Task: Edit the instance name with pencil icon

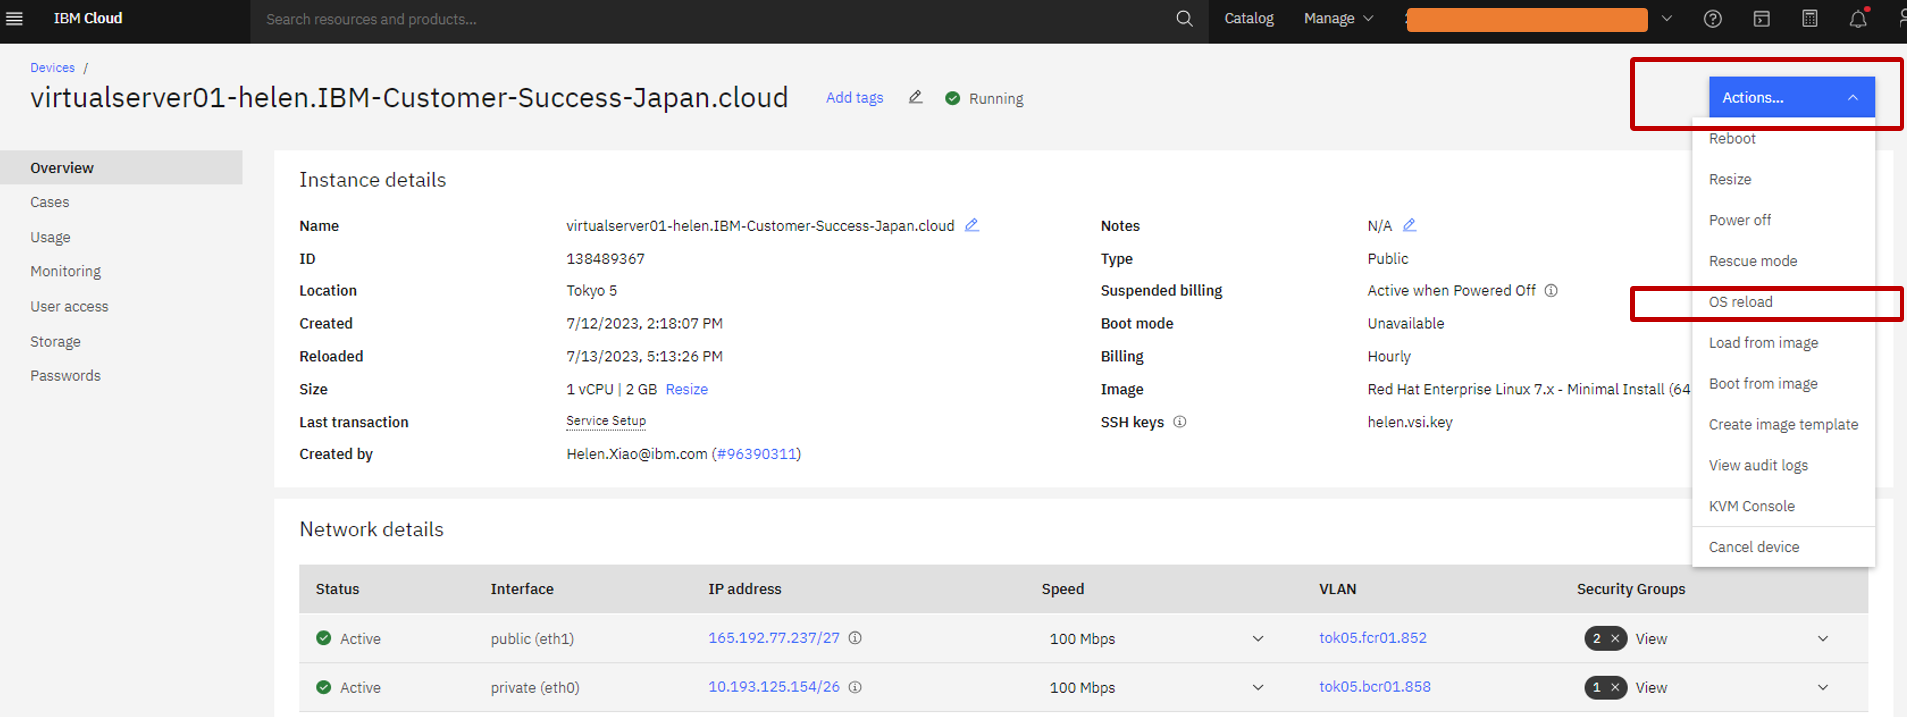Action: pyautogui.click(x=971, y=225)
